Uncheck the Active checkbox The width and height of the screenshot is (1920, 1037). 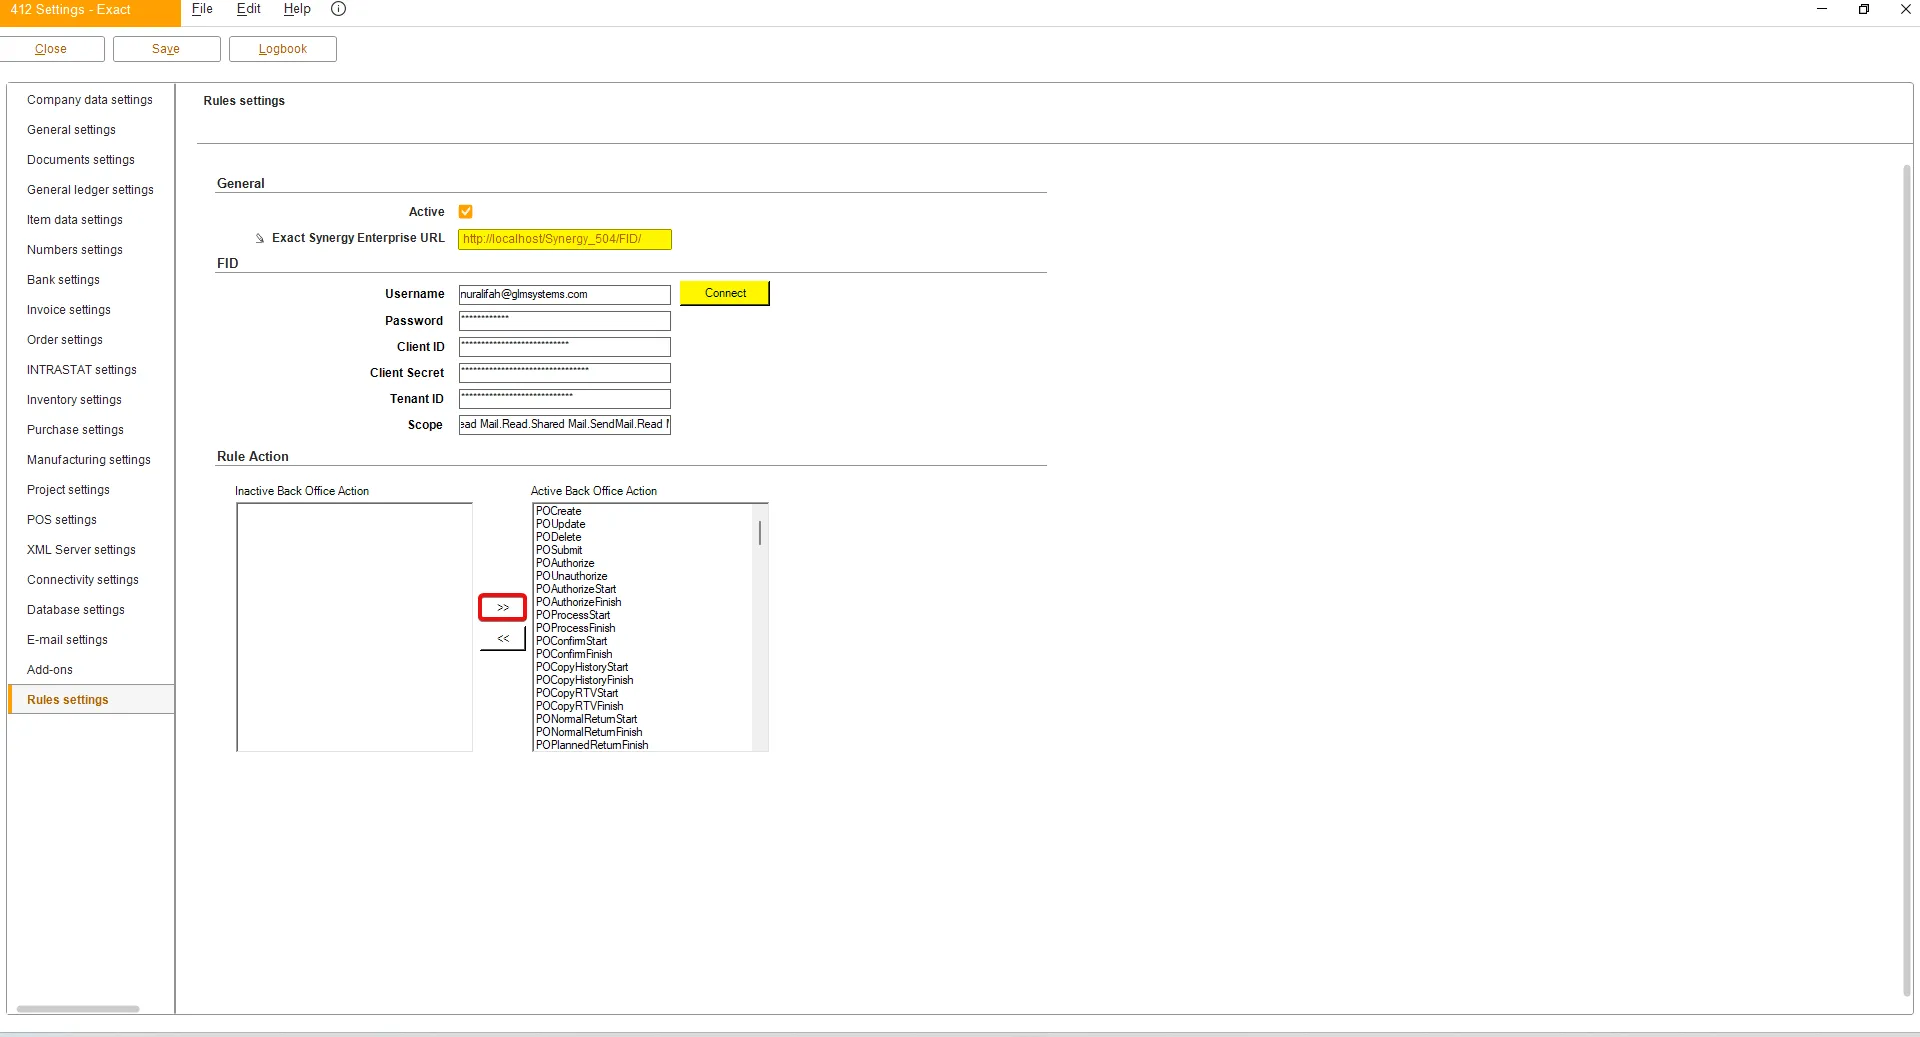point(465,212)
